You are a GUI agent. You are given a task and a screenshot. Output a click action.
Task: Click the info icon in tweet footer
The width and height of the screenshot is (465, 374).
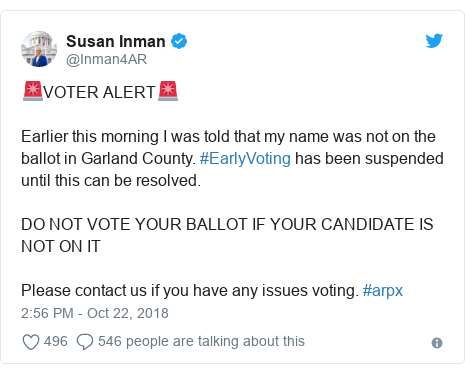[437, 343]
